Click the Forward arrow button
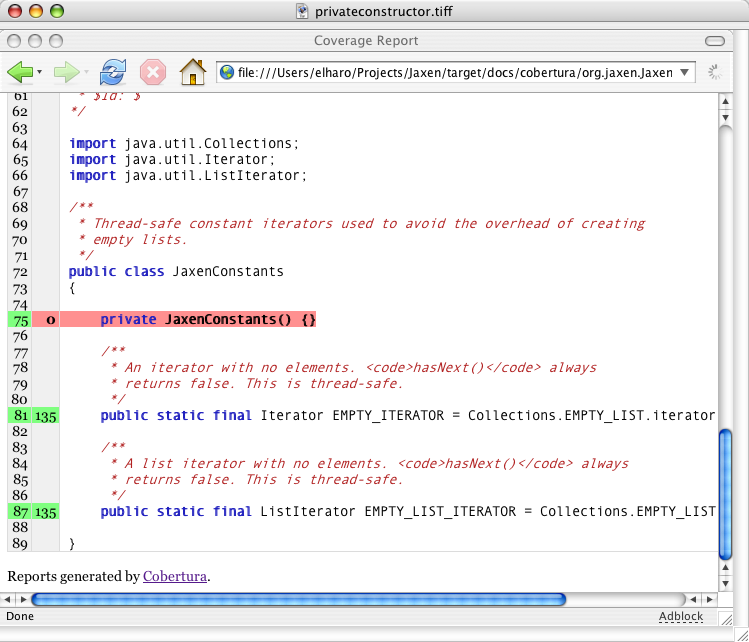The image size is (749, 642). (x=65, y=72)
